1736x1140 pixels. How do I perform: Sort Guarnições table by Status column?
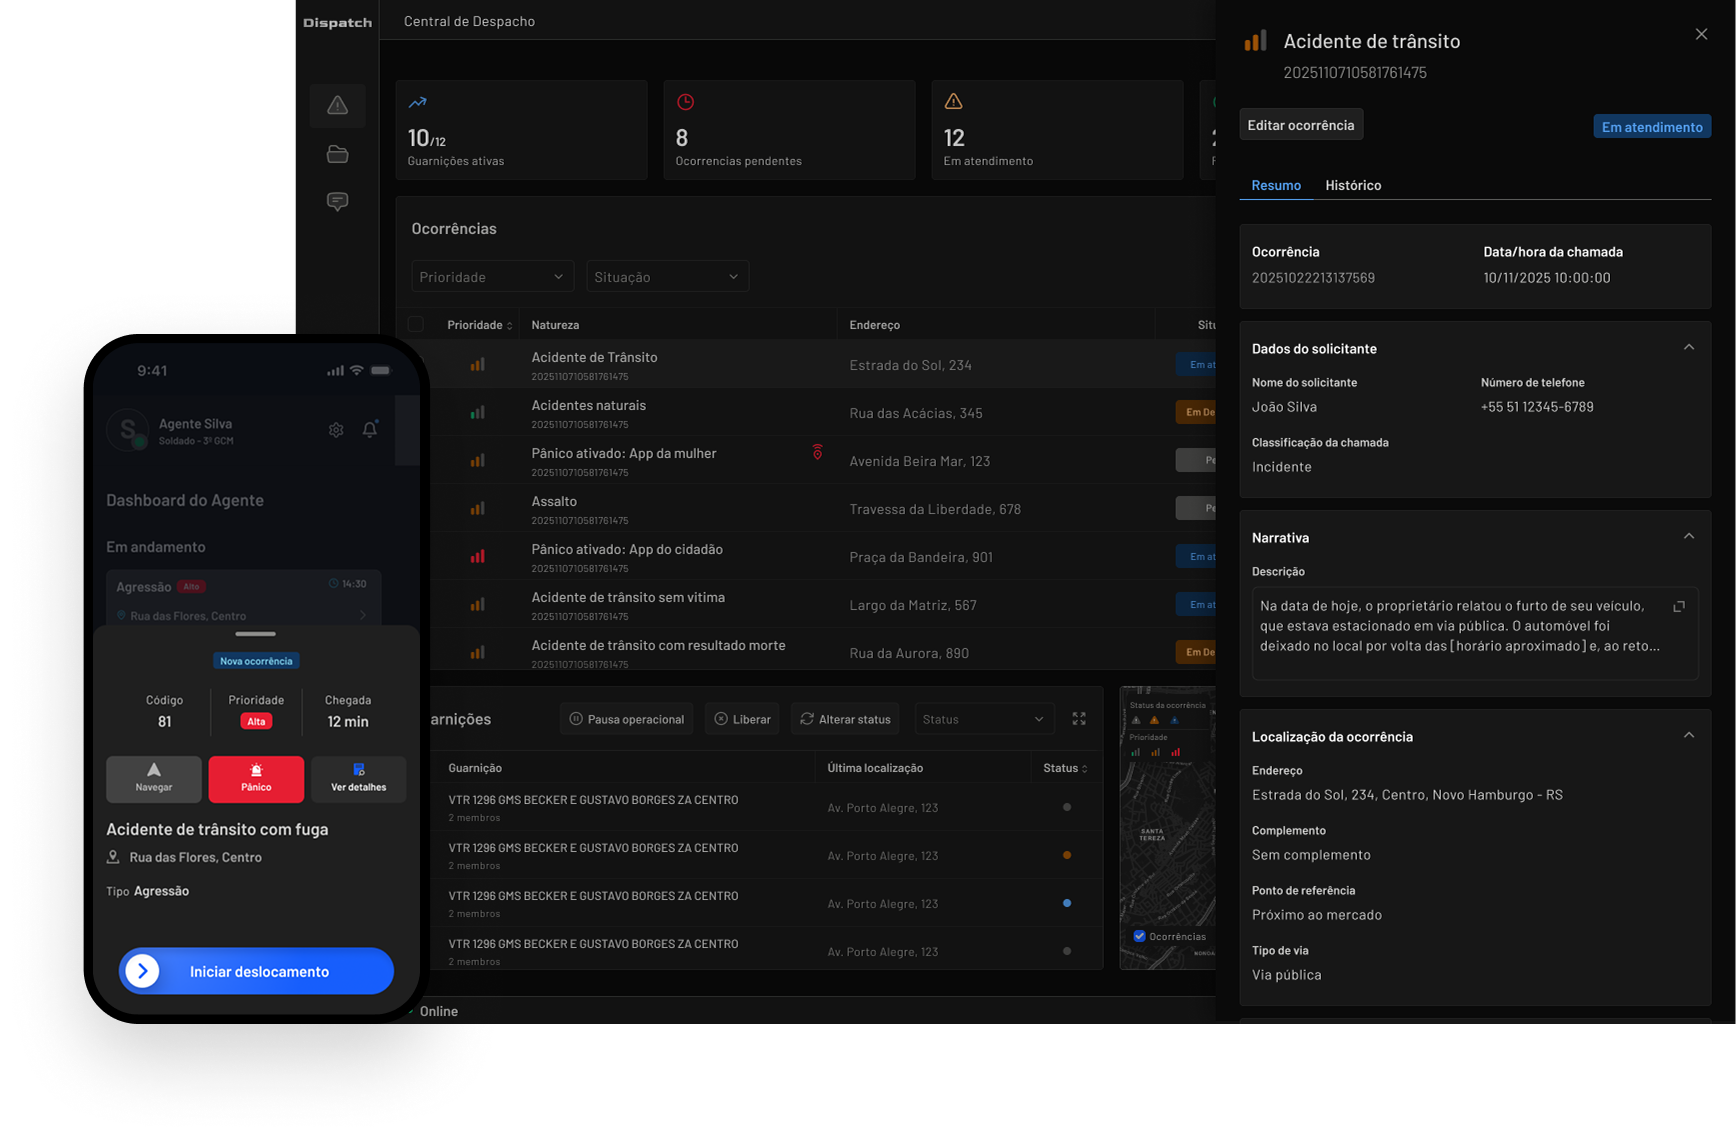[x=1065, y=768]
